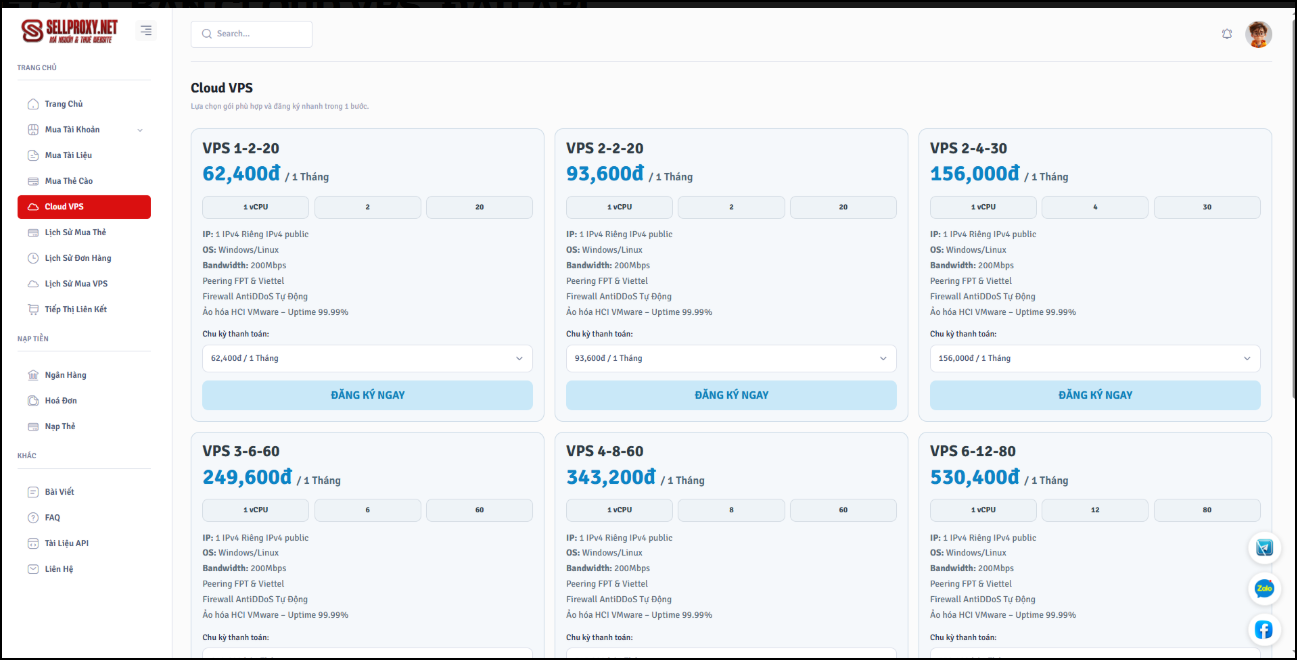Image resolution: width=1297 pixels, height=660 pixels.
Task: Click the Lịch Sử Đơn Hàng clock icon
Action: 33,258
